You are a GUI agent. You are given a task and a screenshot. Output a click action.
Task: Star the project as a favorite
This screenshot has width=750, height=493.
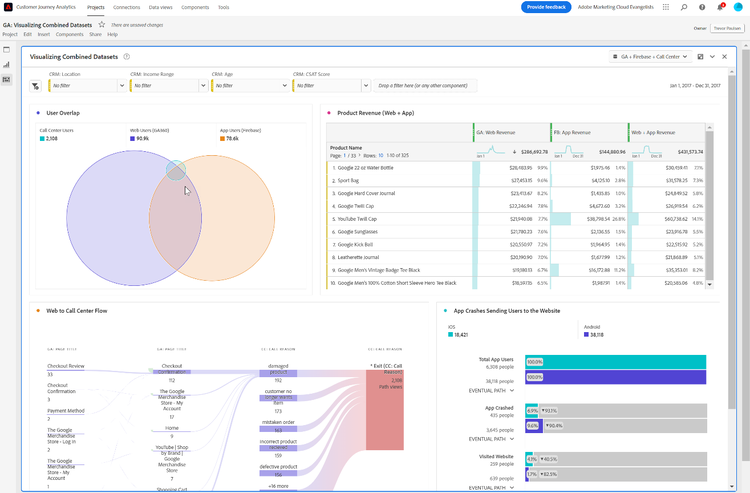102,24
